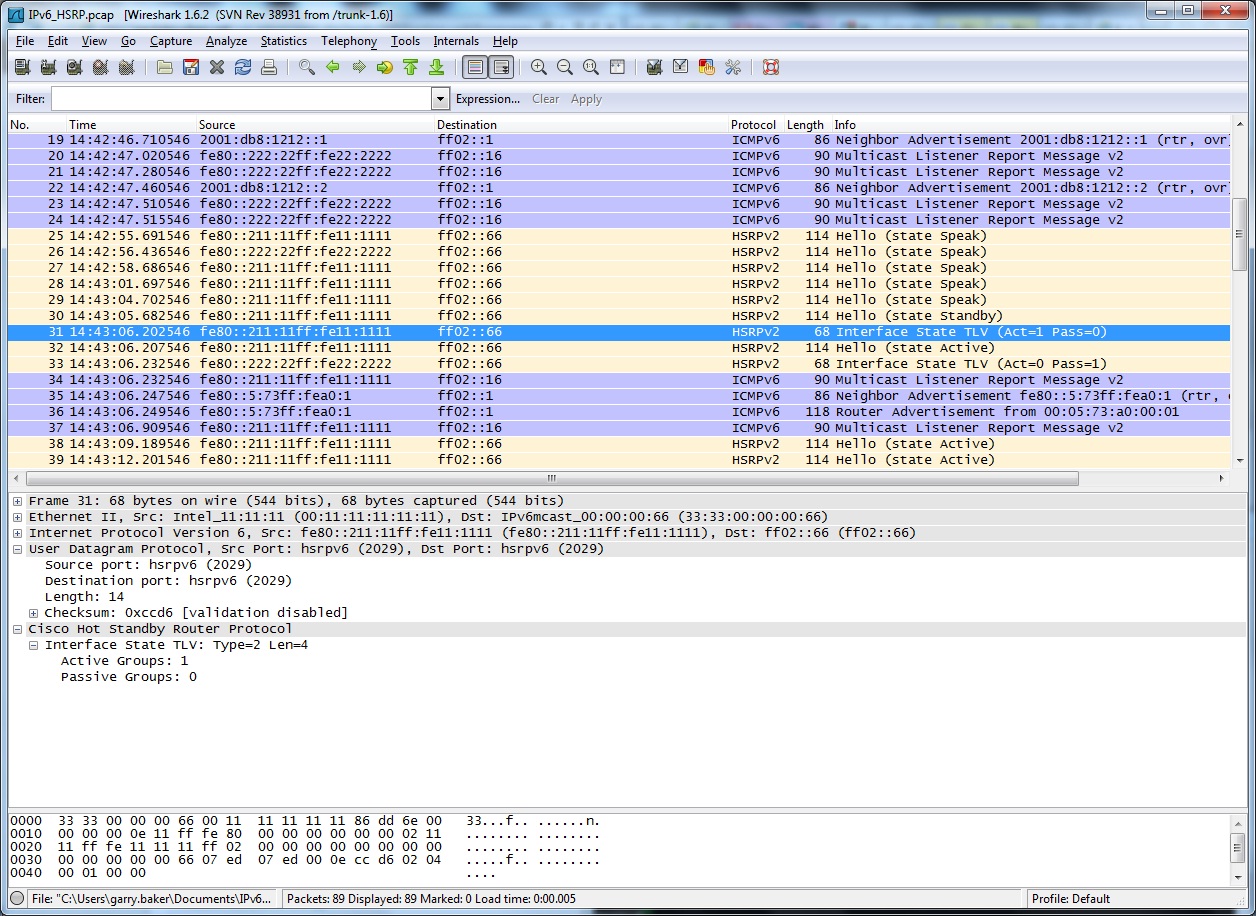Save this capture file icon

click(x=191, y=67)
